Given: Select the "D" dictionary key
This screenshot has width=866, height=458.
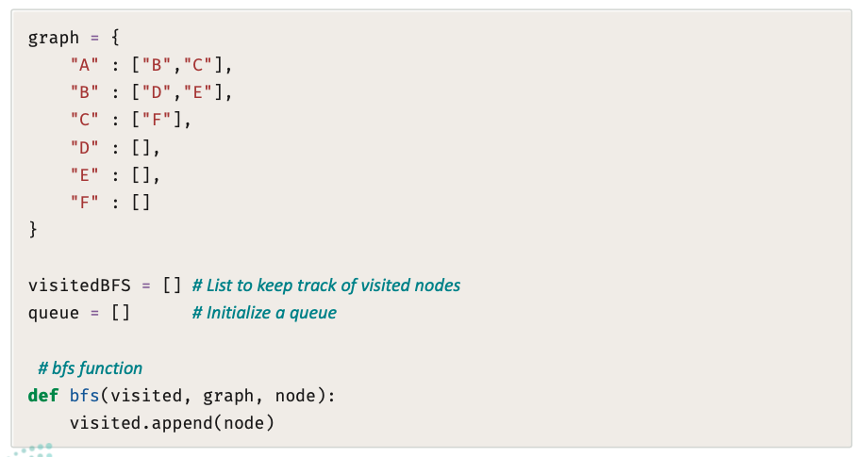Looking at the screenshot, I should pyautogui.click(x=85, y=148).
